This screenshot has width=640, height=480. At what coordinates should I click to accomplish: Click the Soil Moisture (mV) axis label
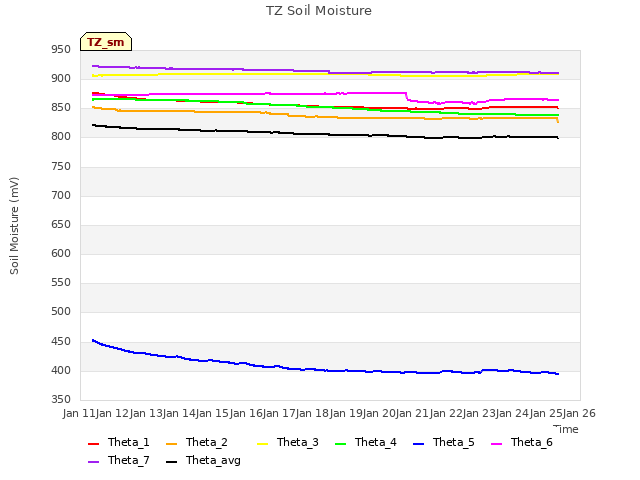pos(14,226)
